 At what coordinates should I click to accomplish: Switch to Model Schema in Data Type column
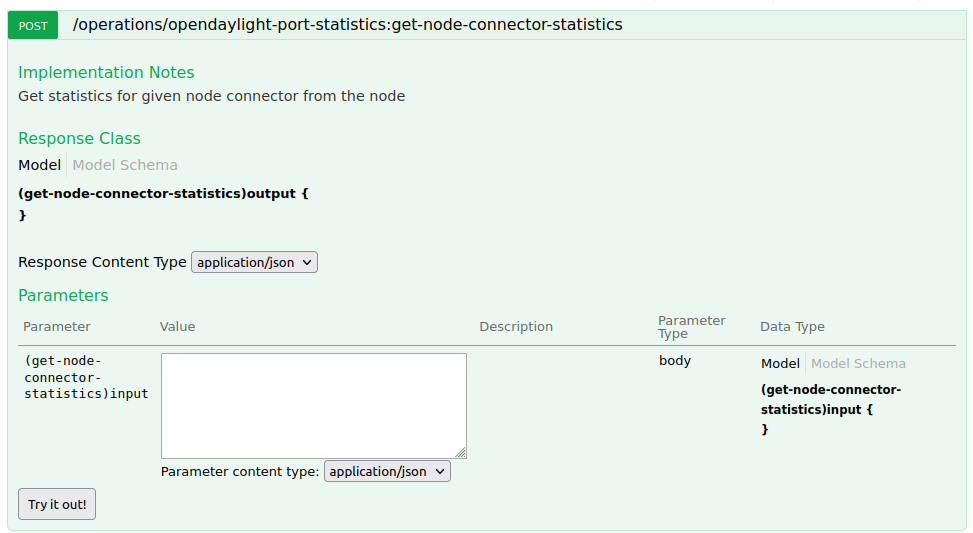point(858,364)
